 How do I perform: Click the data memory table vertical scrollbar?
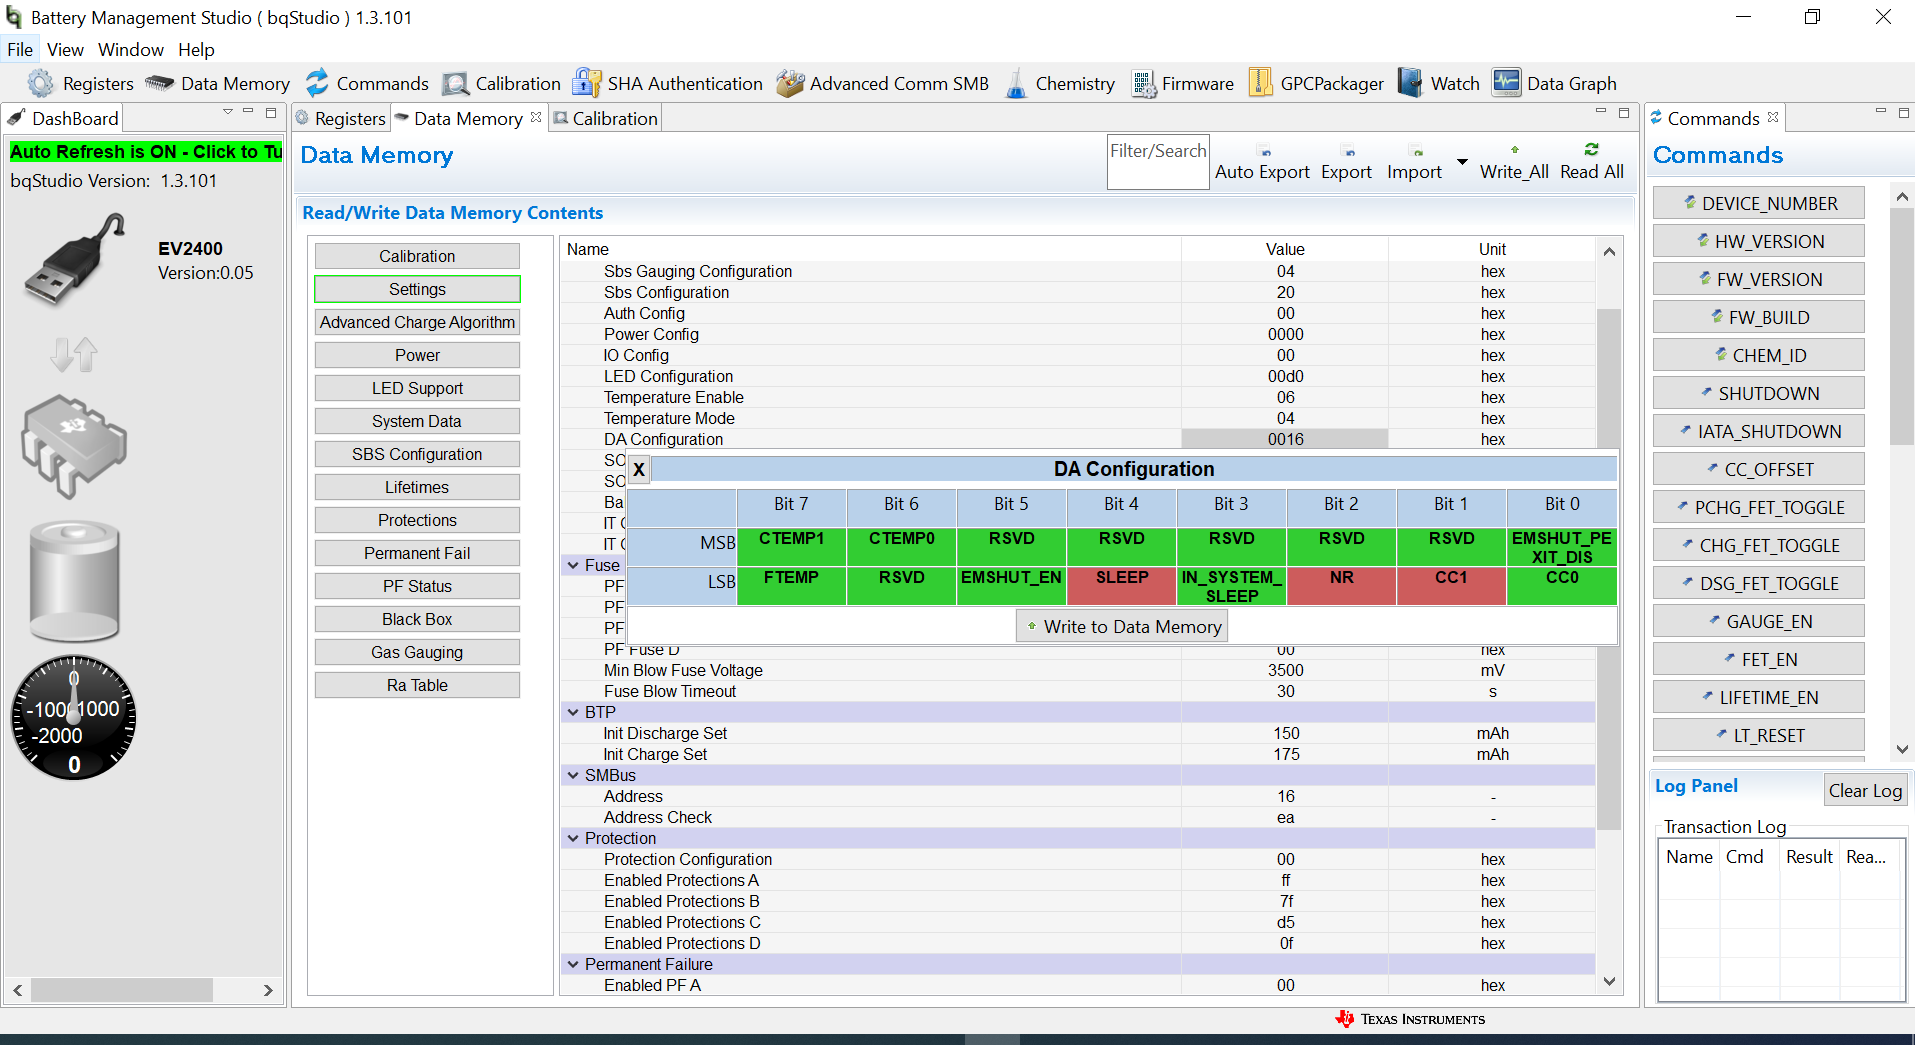(1608, 570)
